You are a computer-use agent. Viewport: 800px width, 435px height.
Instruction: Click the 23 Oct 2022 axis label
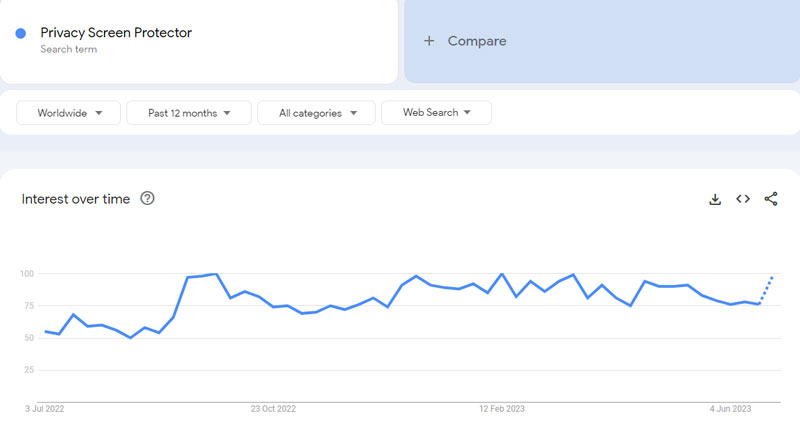click(273, 409)
